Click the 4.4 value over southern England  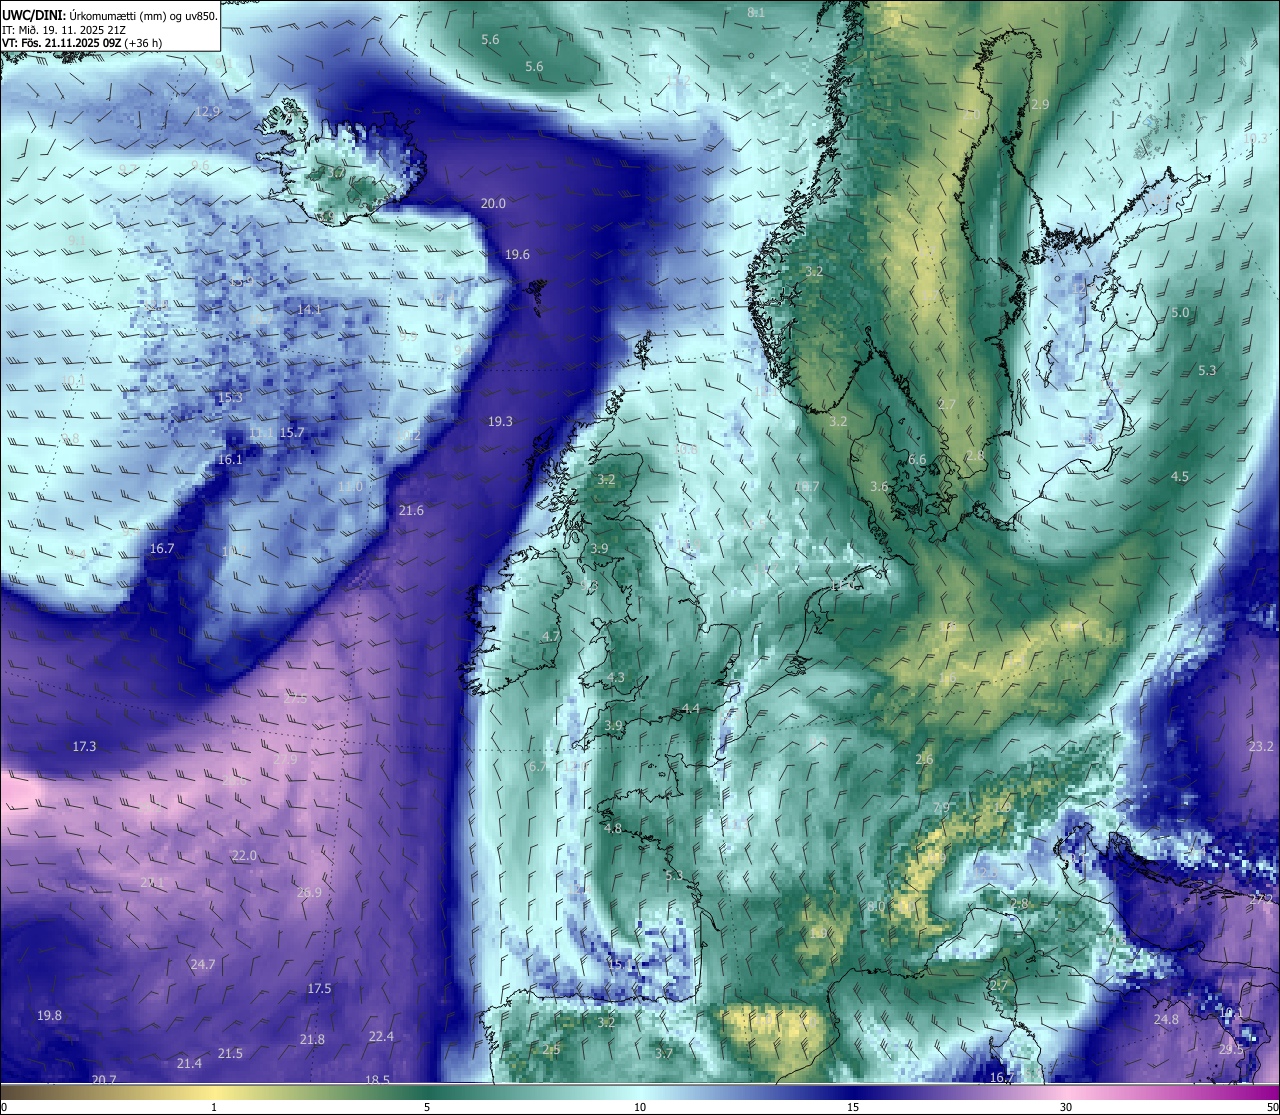pyautogui.click(x=691, y=708)
